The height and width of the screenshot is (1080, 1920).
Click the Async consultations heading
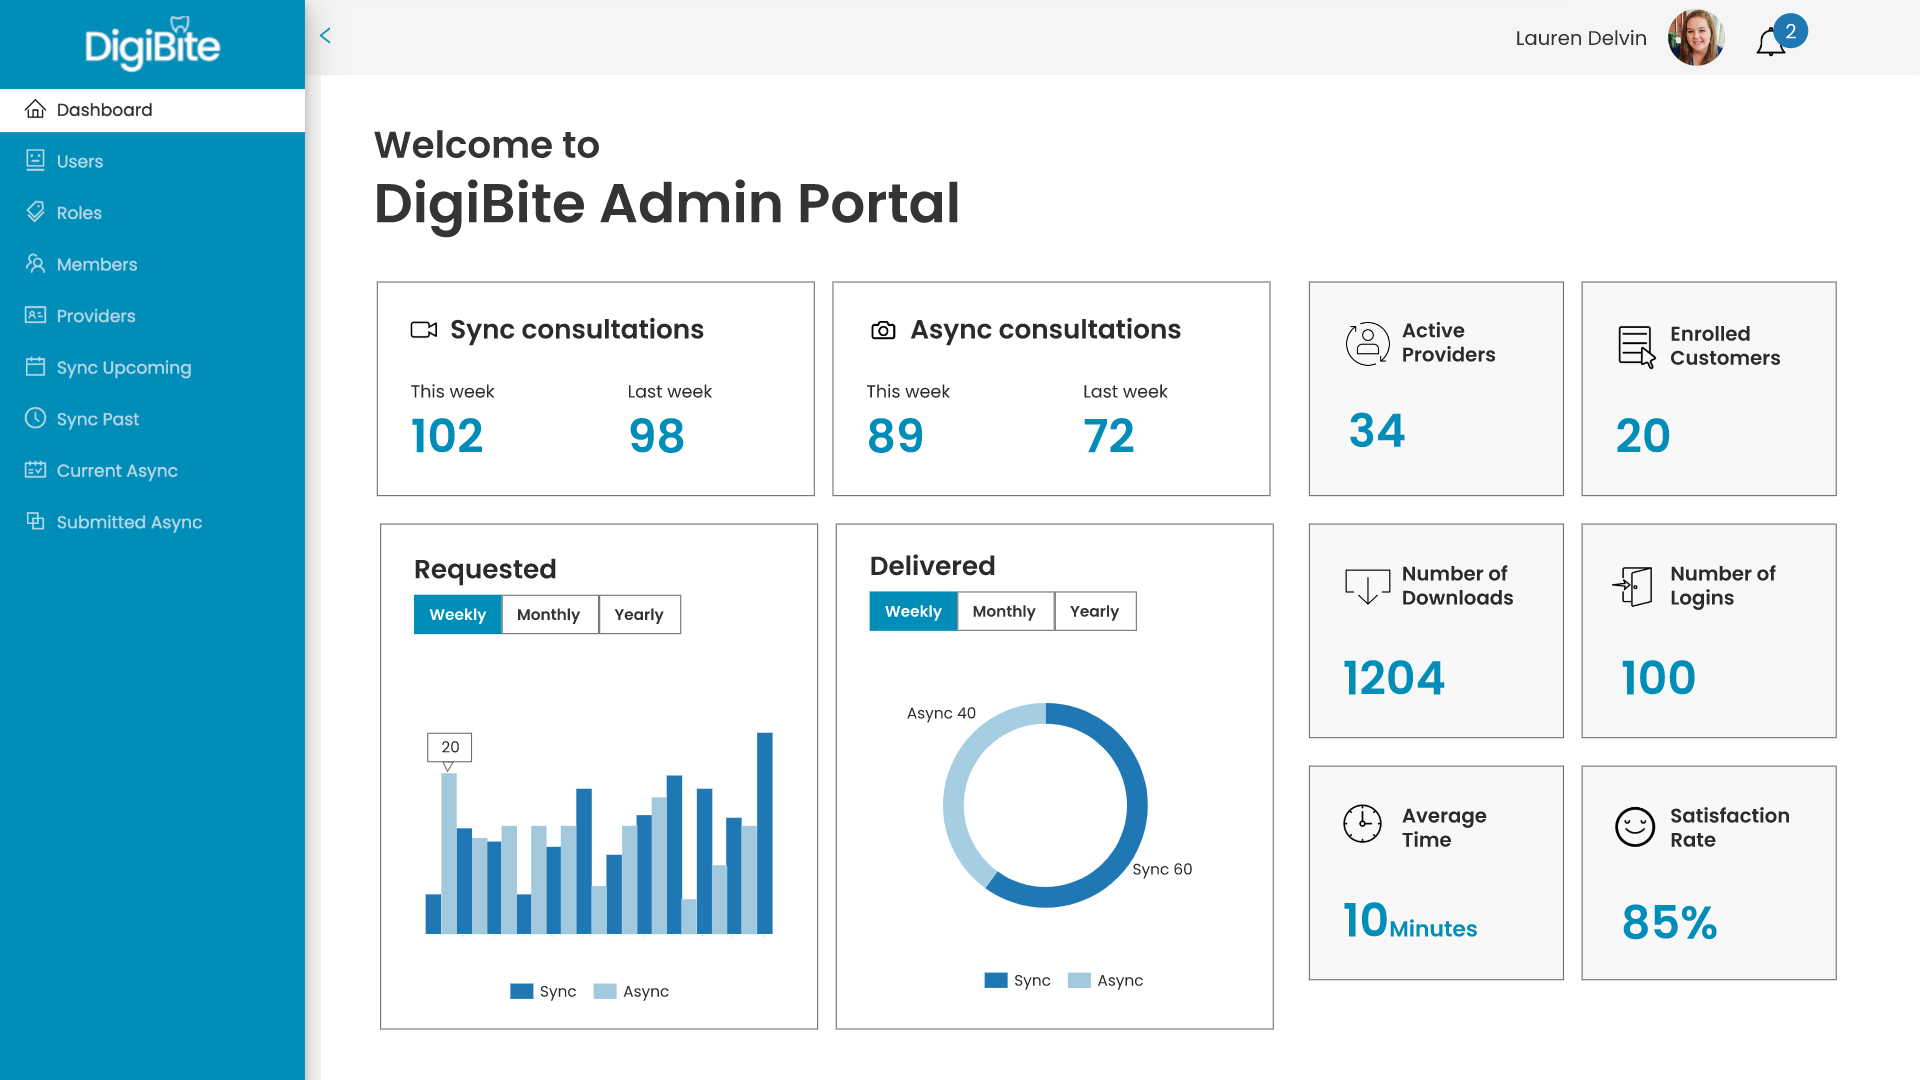coord(1045,330)
